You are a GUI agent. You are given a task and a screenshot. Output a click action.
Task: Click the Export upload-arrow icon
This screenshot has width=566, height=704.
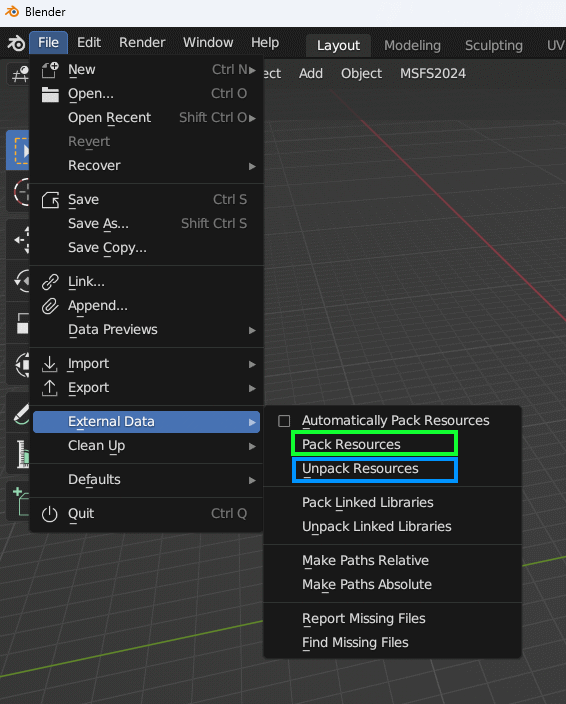(50, 388)
